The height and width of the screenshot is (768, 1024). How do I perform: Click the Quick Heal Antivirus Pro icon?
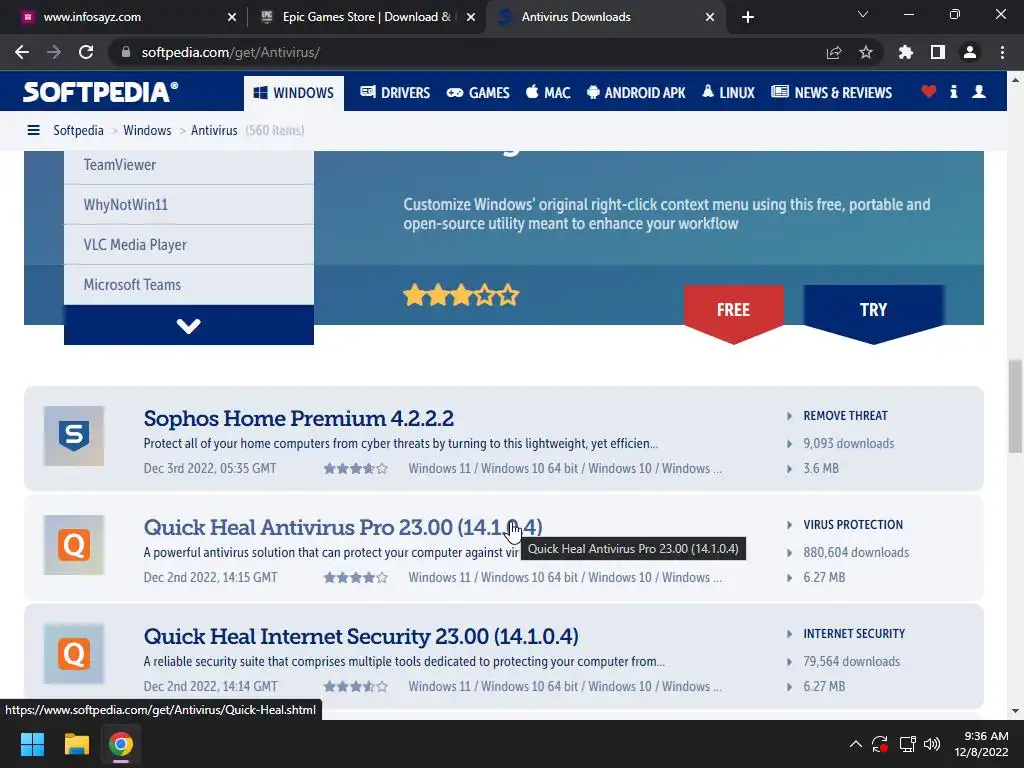tap(74, 545)
